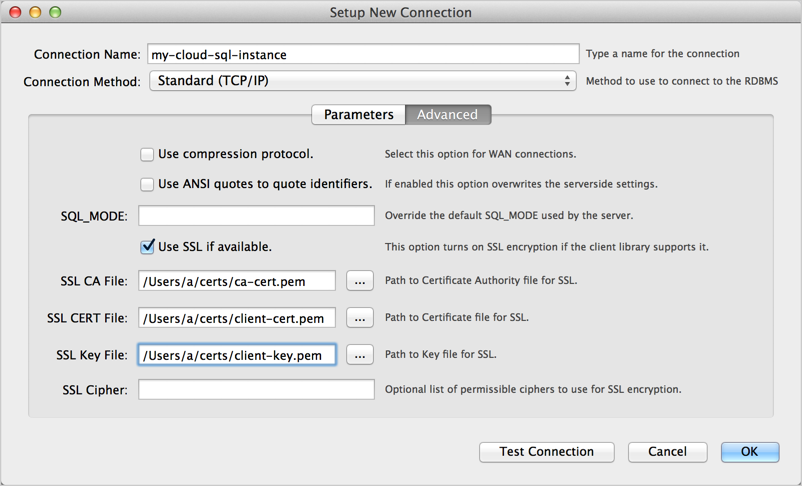Click browse button for SSL CERT File

coord(360,318)
